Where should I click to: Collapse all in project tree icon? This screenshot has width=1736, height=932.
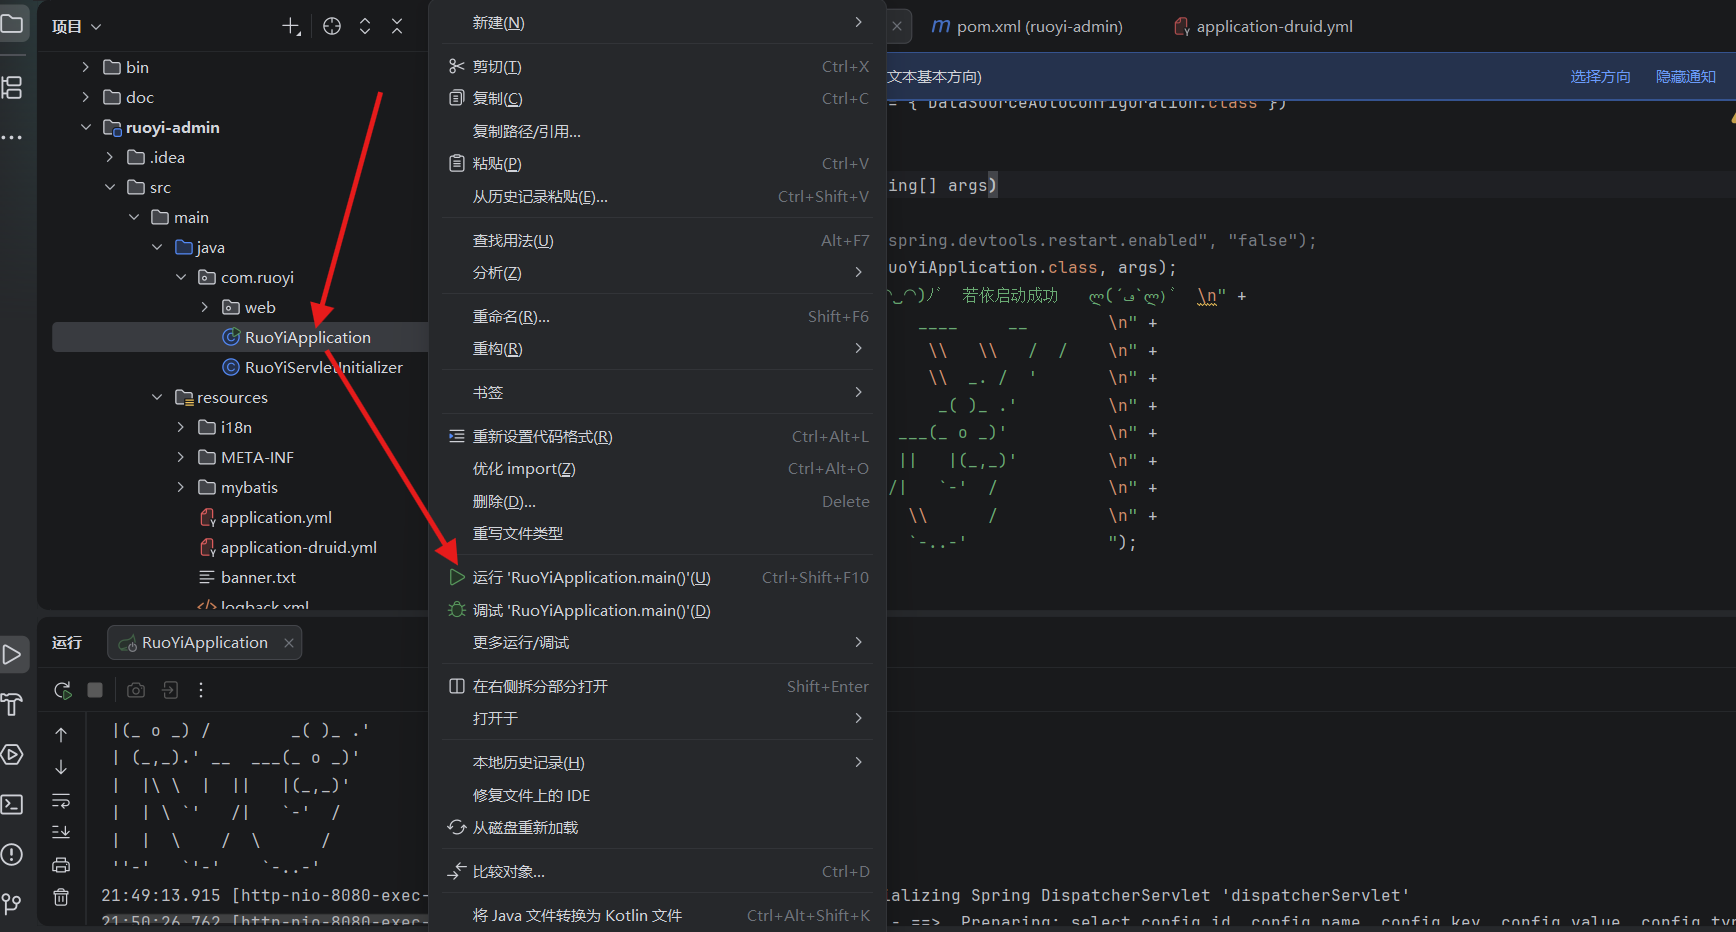(x=397, y=27)
